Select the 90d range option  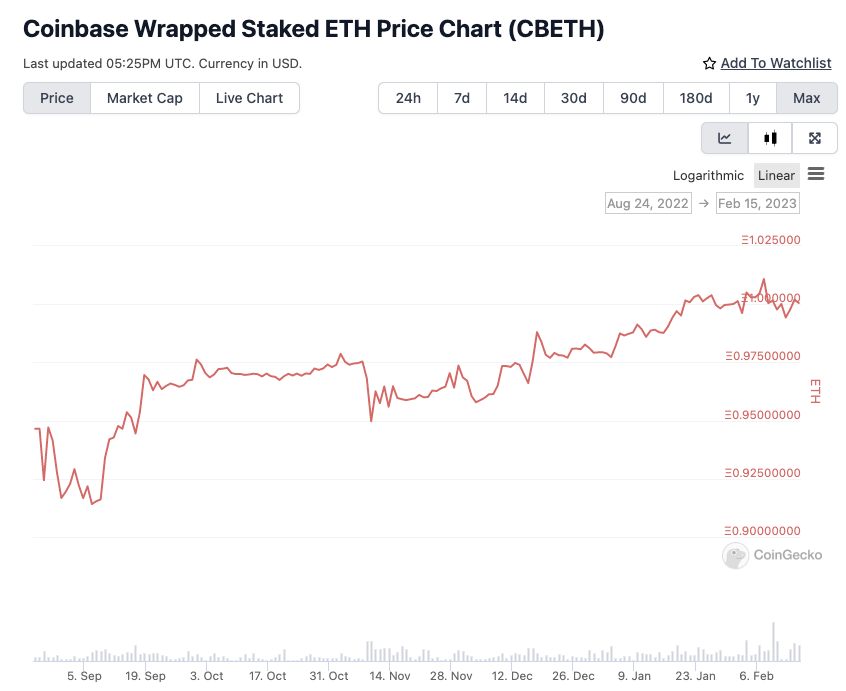coord(633,98)
